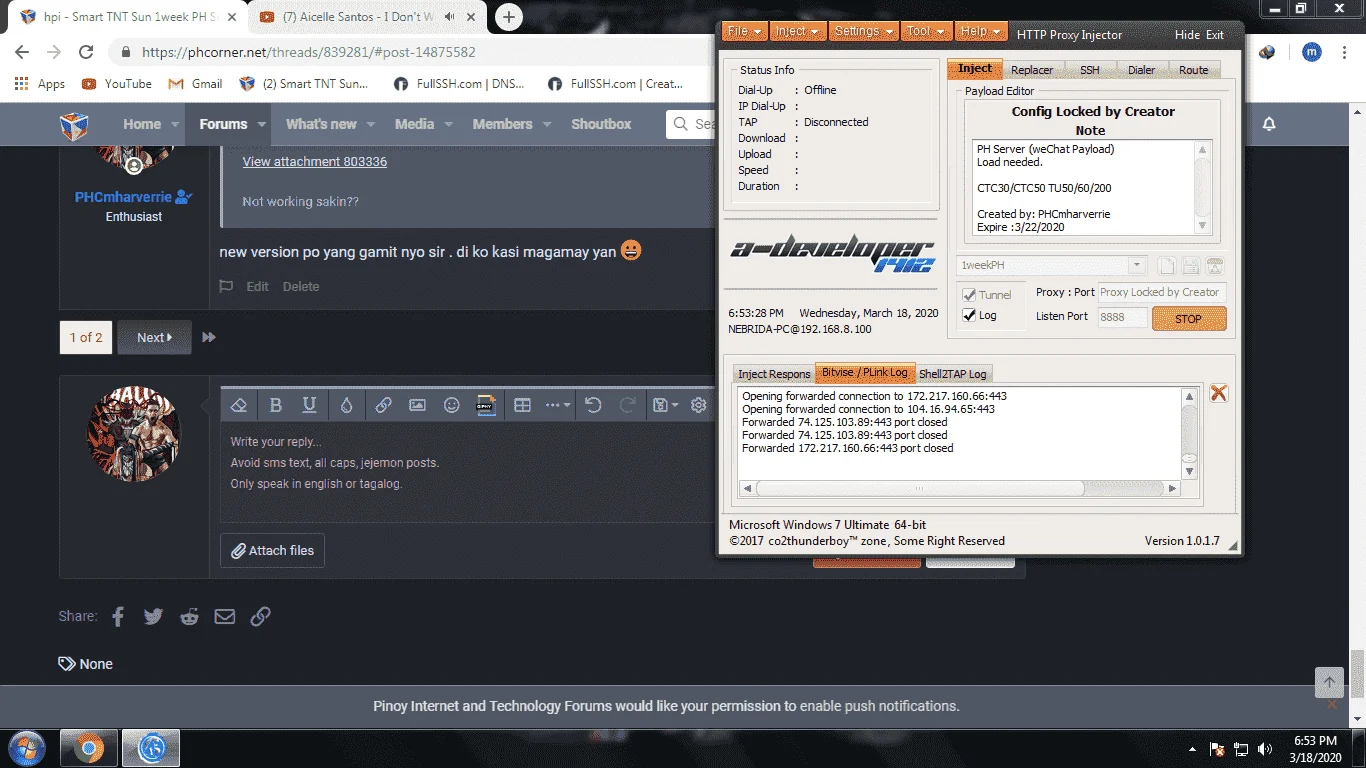Screen dimensions: 1366x768
Task: Open the Settings menu in Proxy Injector
Action: point(864,31)
